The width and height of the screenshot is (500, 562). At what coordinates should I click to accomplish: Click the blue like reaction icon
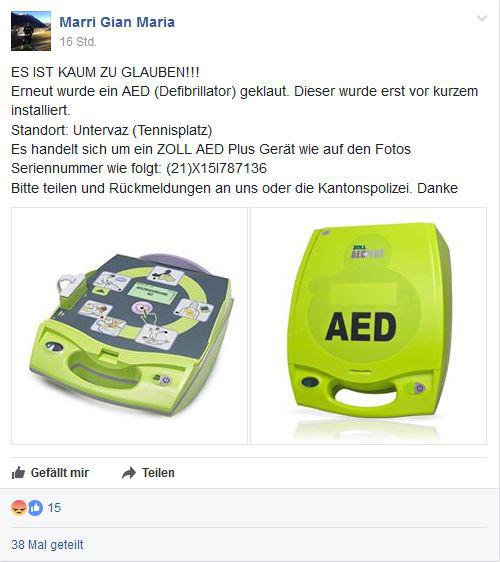coord(35,508)
